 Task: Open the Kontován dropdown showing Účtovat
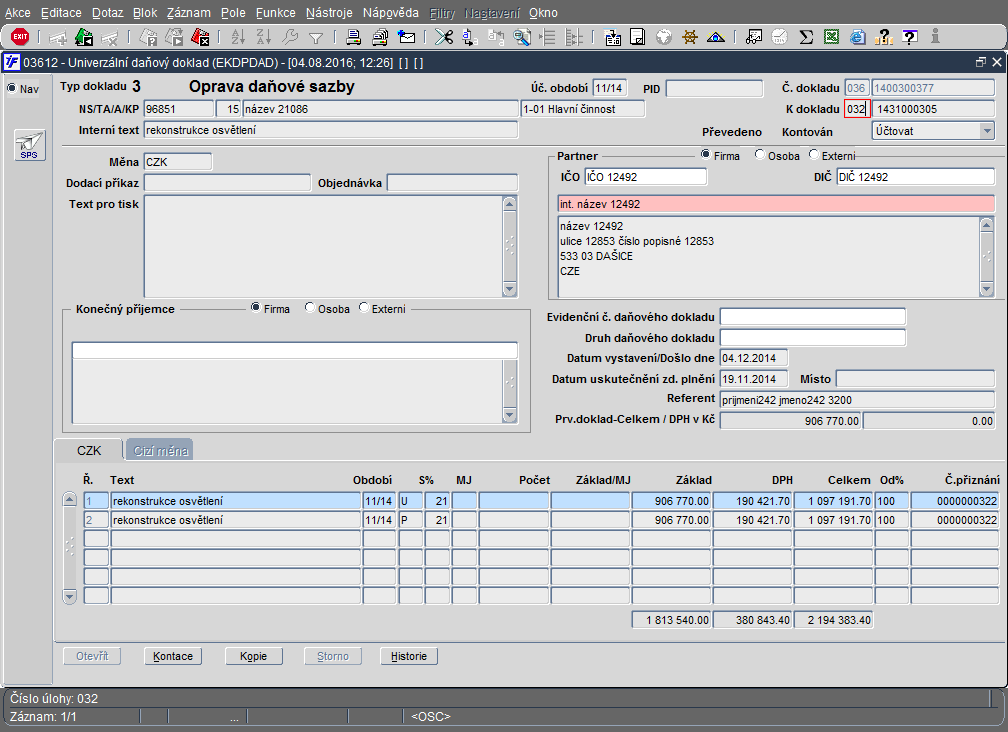[x=986, y=131]
